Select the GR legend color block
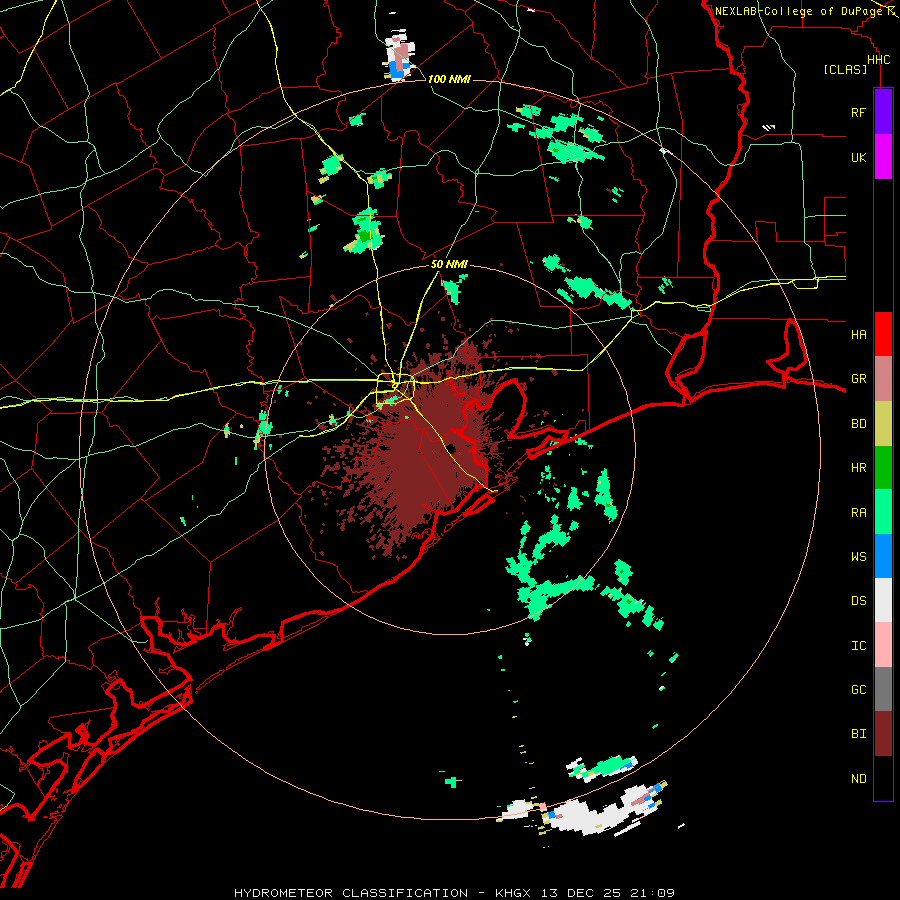Viewport: 900px width, 900px height. point(883,379)
